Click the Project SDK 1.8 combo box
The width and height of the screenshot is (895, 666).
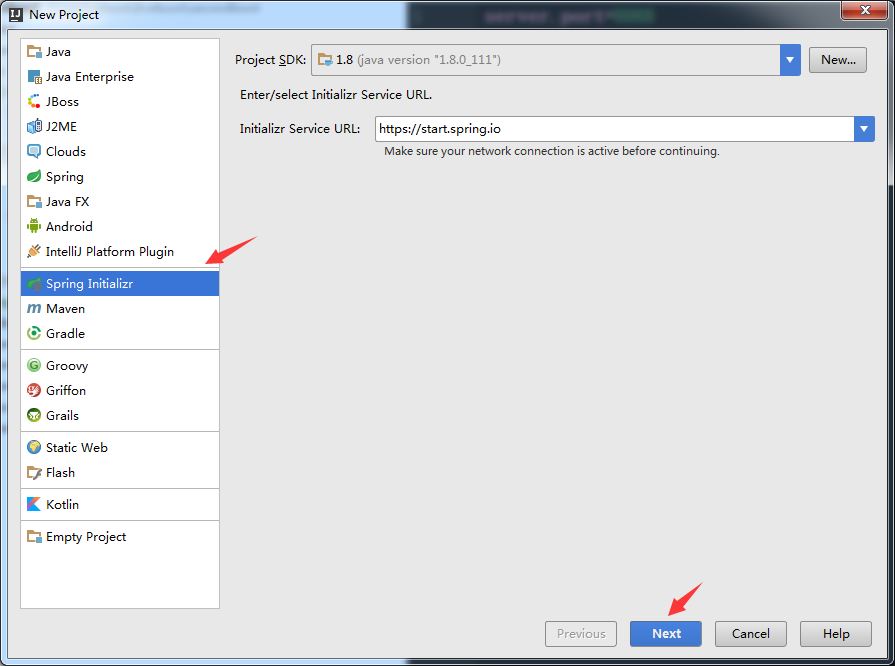tap(555, 60)
